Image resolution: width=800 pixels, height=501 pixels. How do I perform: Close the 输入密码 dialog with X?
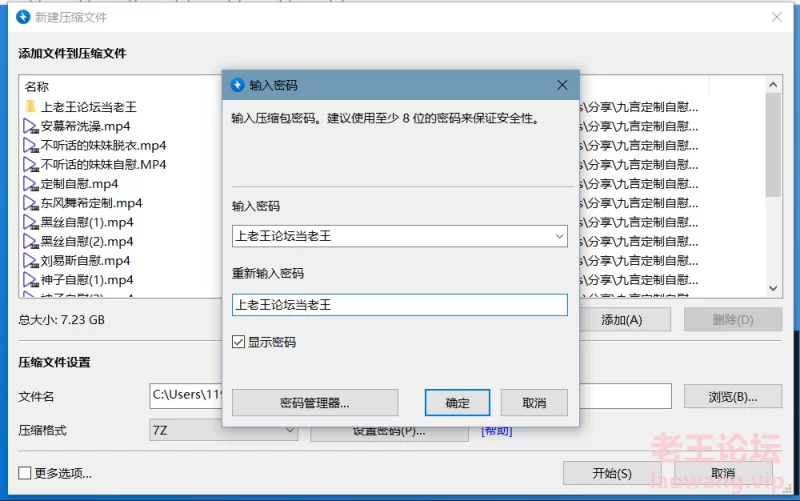coord(562,85)
